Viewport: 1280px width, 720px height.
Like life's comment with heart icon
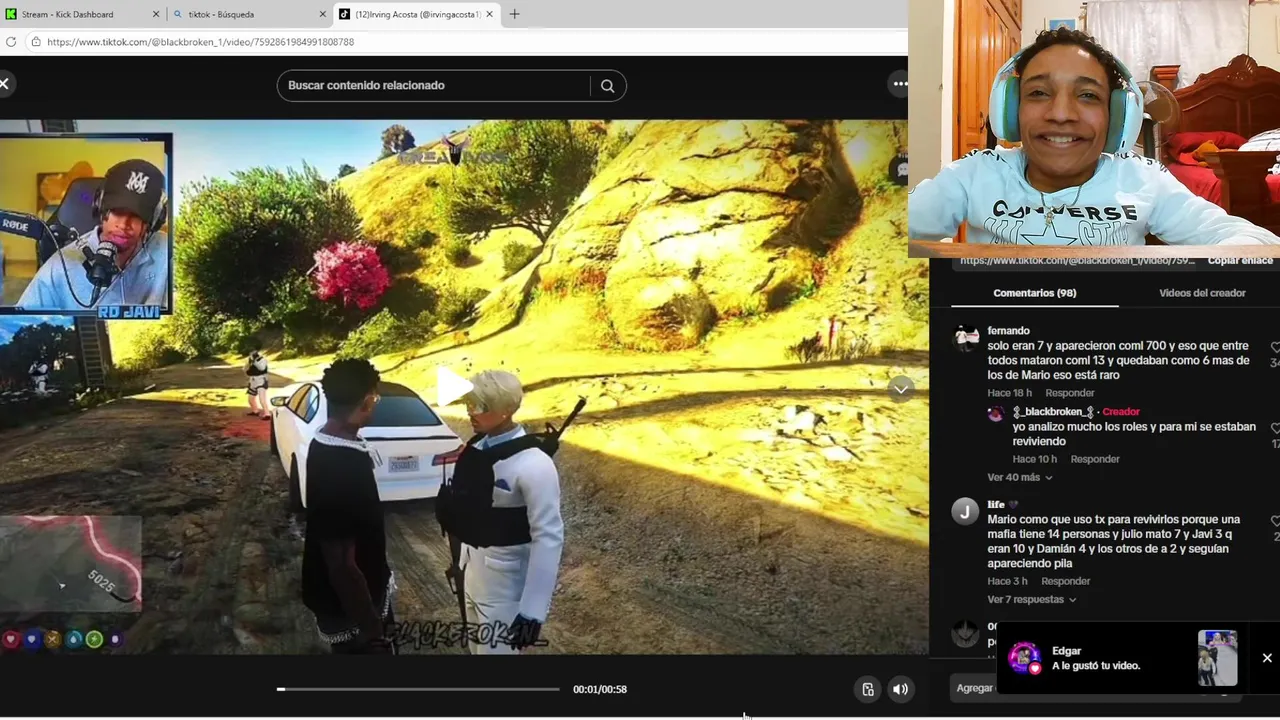coord(1275,521)
